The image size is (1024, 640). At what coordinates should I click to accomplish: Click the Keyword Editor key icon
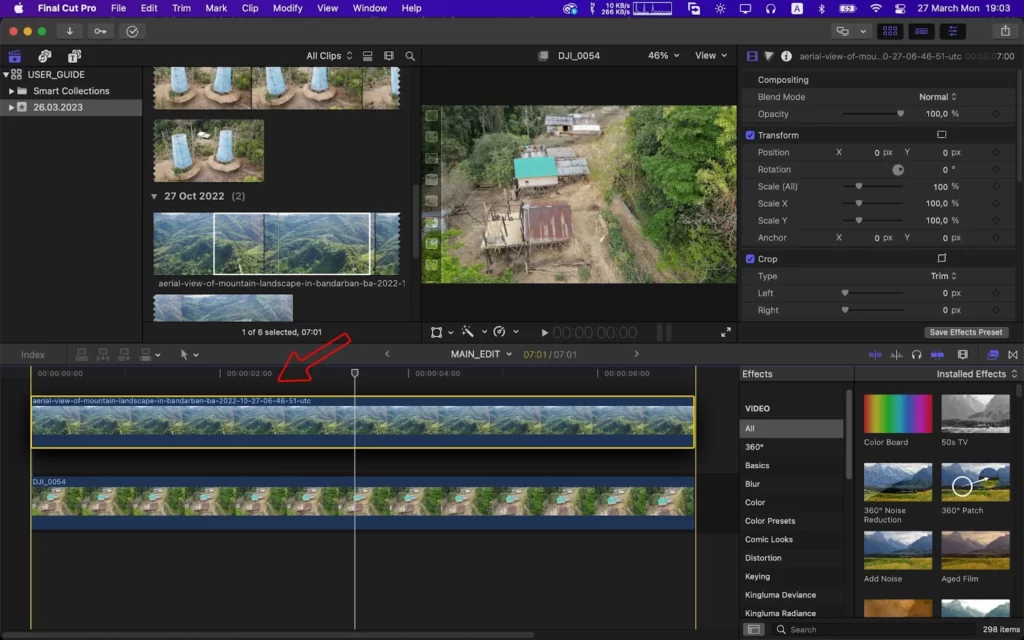click(100, 31)
